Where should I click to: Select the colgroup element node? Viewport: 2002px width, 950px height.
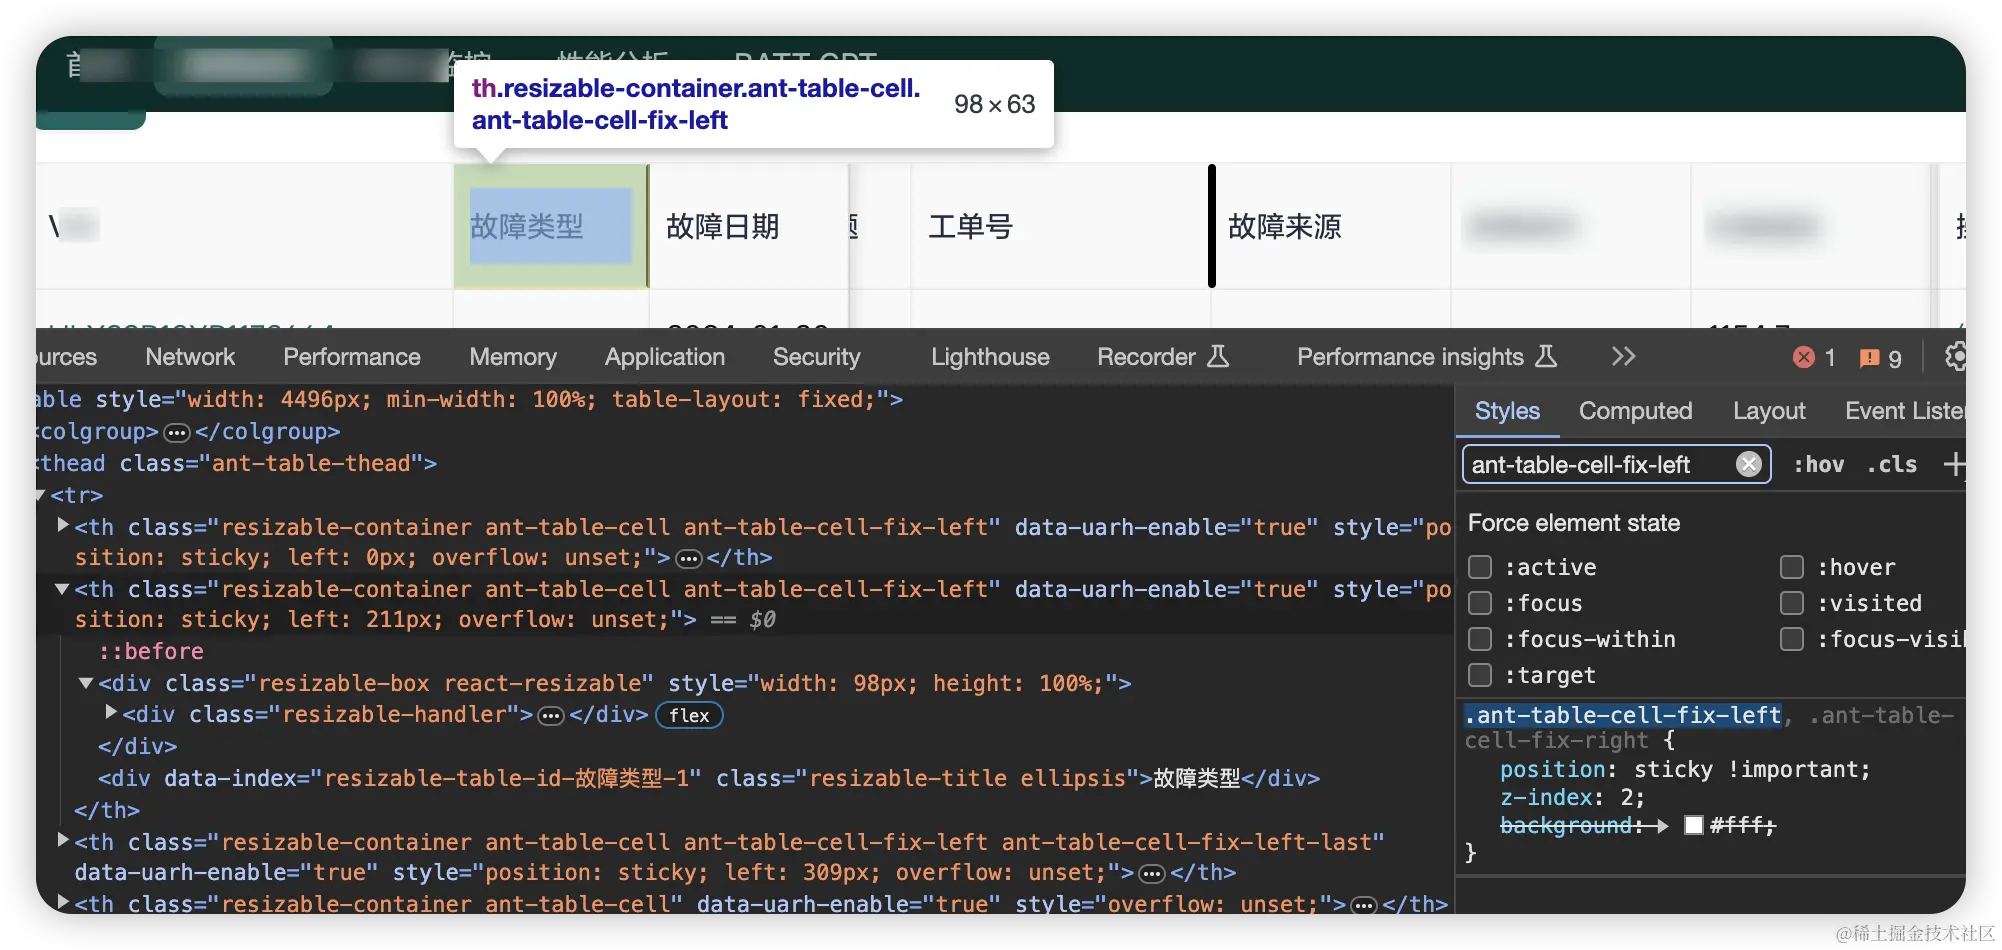188,432
